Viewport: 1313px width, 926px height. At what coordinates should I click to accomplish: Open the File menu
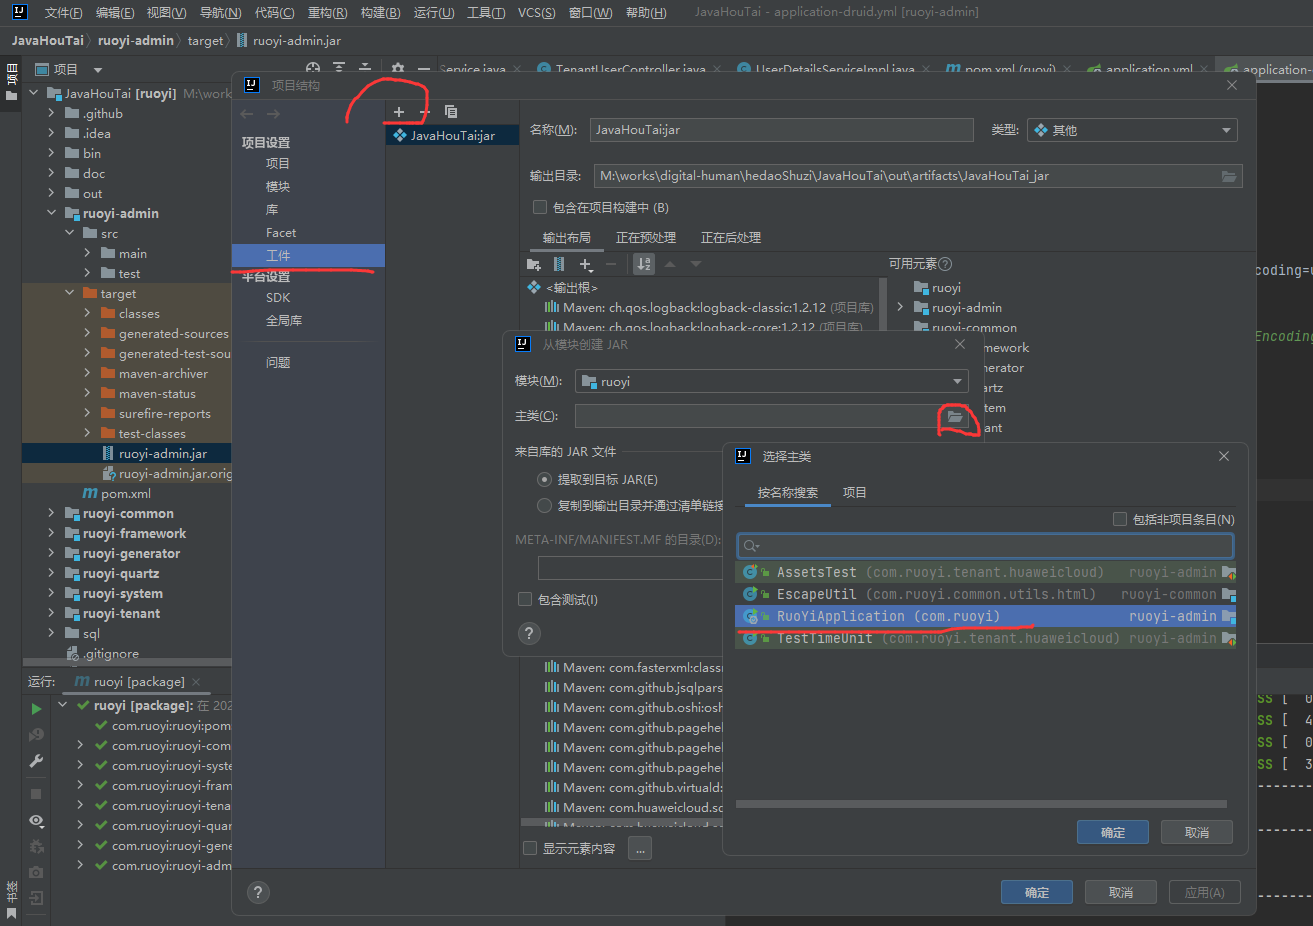point(63,12)
